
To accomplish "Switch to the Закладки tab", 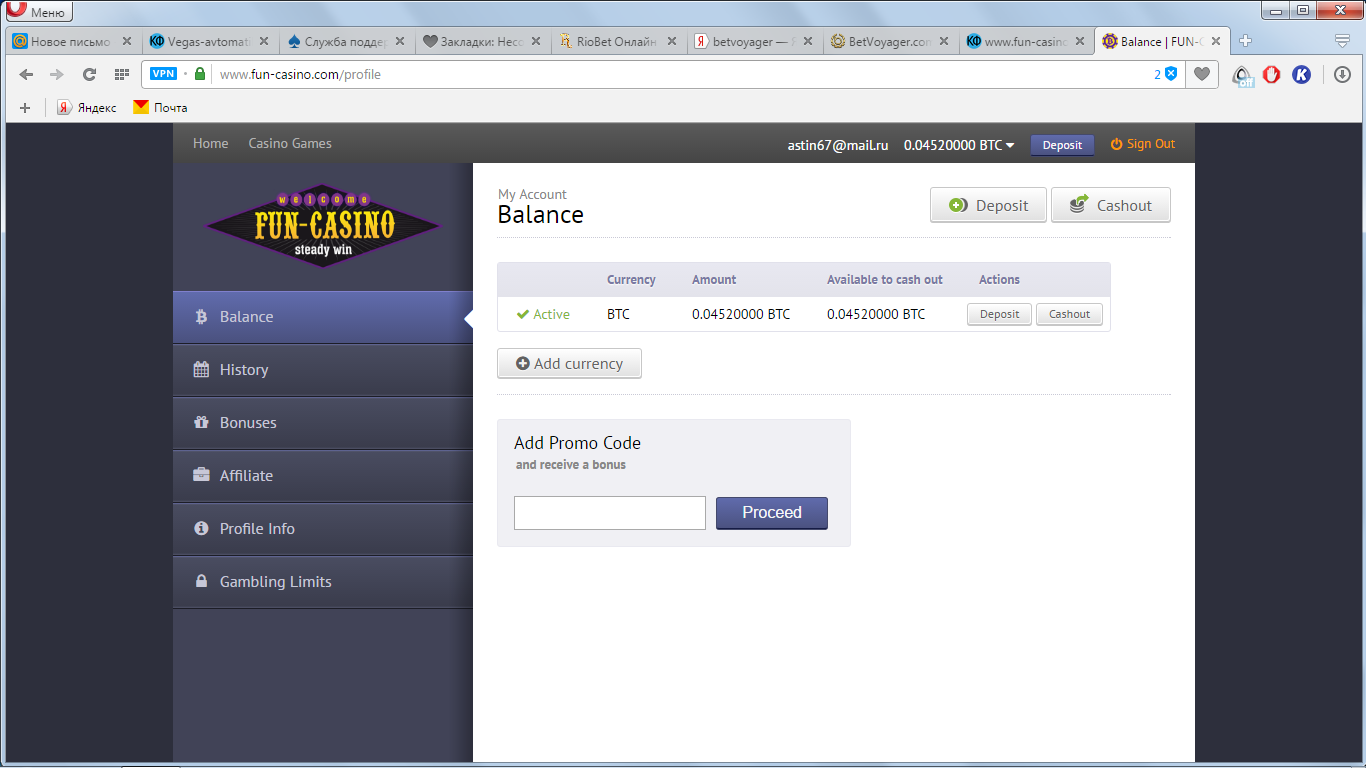I will click(x=481, y=42).
